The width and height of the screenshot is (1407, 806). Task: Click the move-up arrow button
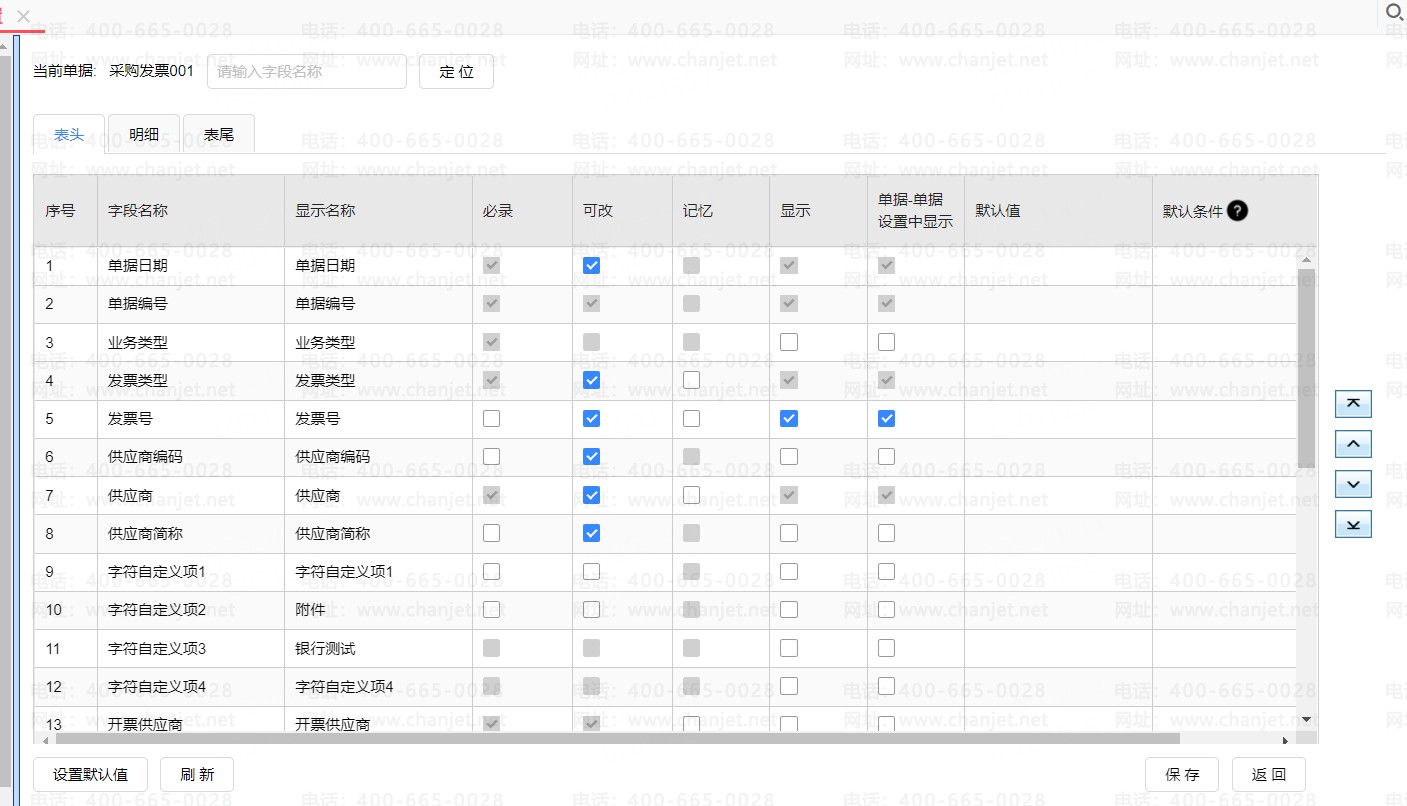pos(1353,444)
